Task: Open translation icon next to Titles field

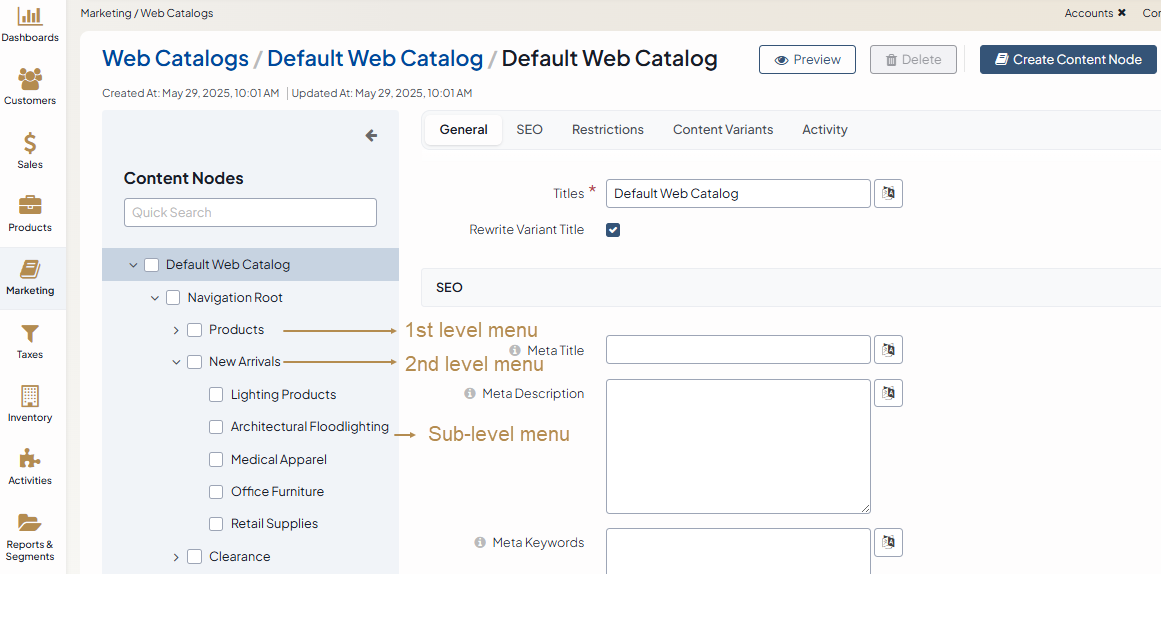Action: (x=888, y=193)
